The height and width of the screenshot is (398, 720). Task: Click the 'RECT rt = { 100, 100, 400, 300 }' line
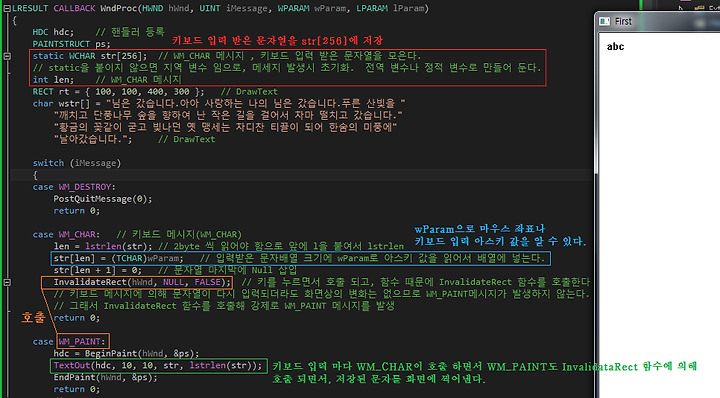point(118,92)
